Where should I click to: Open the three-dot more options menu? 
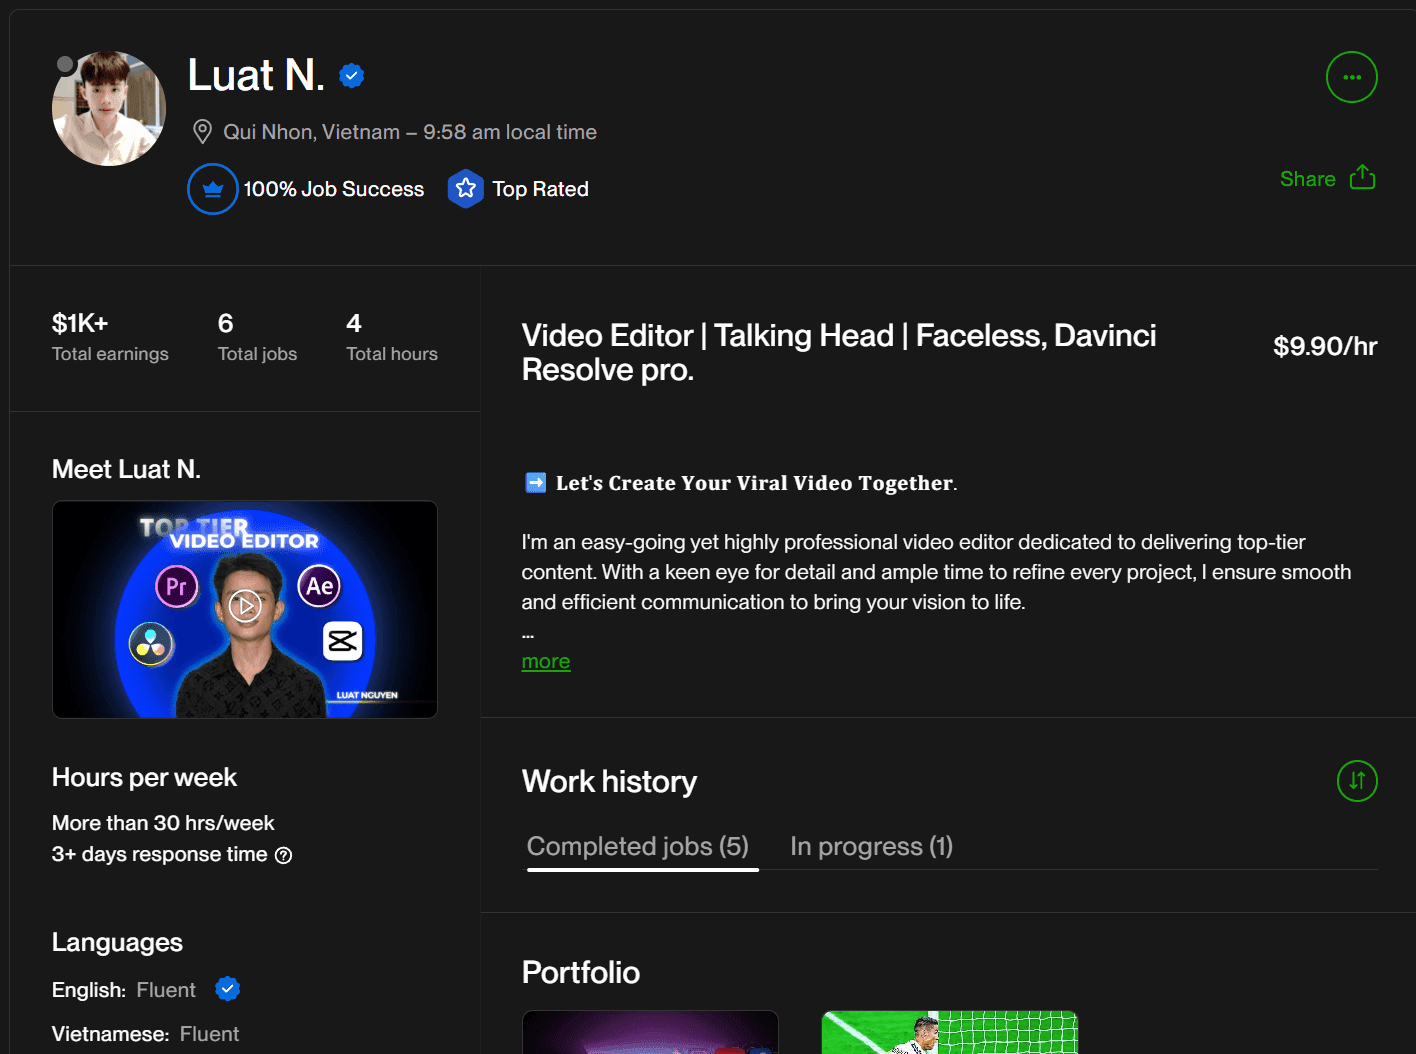[1351, 77]
